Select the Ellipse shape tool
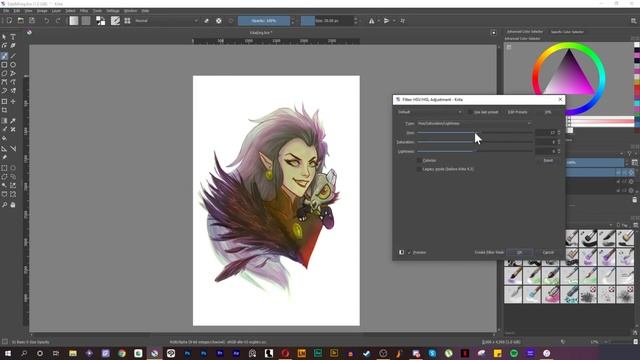Viewport: 640px width, 360px height. (x=13, y=65)
